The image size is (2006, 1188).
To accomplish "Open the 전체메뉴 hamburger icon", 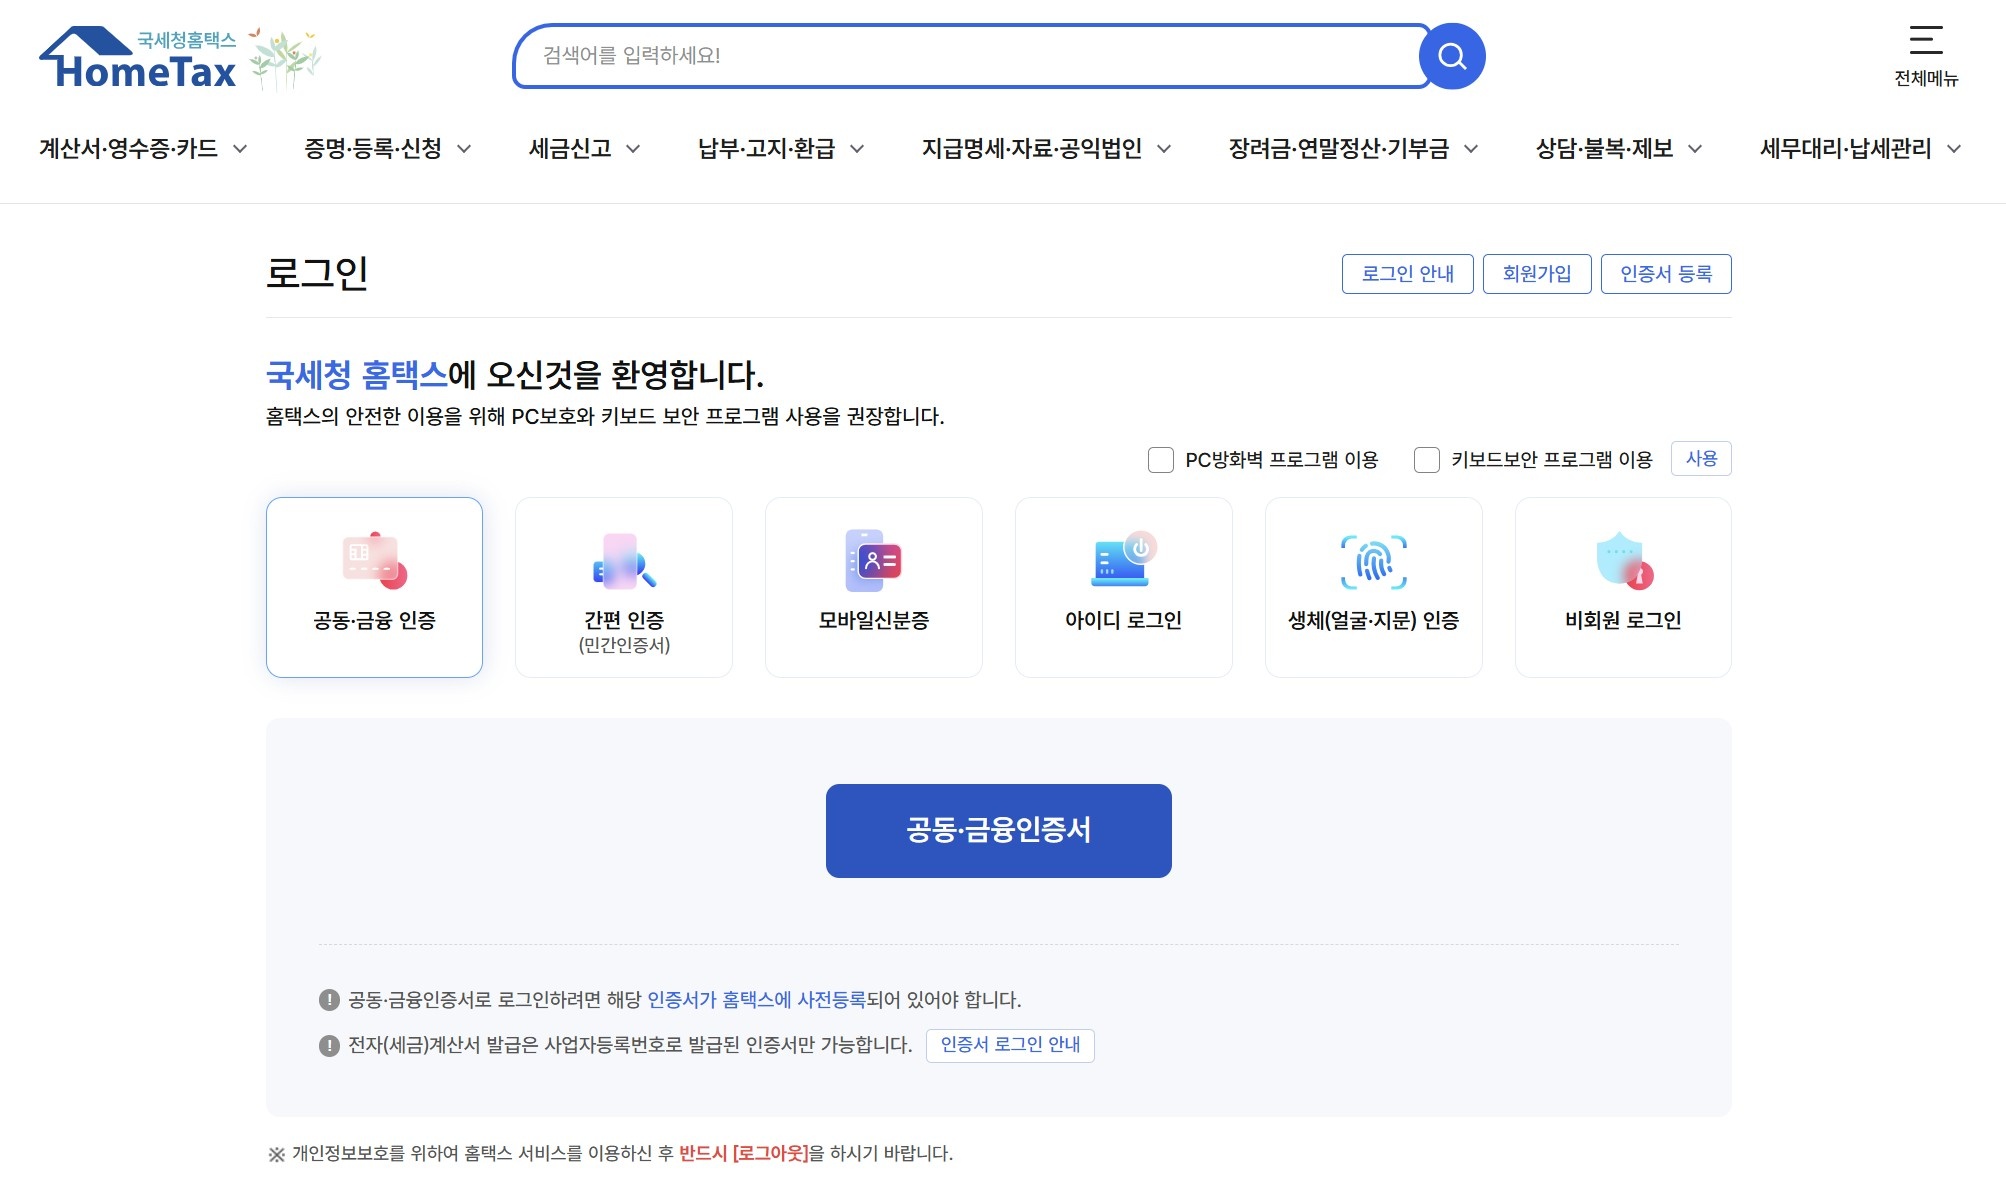I will (x=1926, y=40).
